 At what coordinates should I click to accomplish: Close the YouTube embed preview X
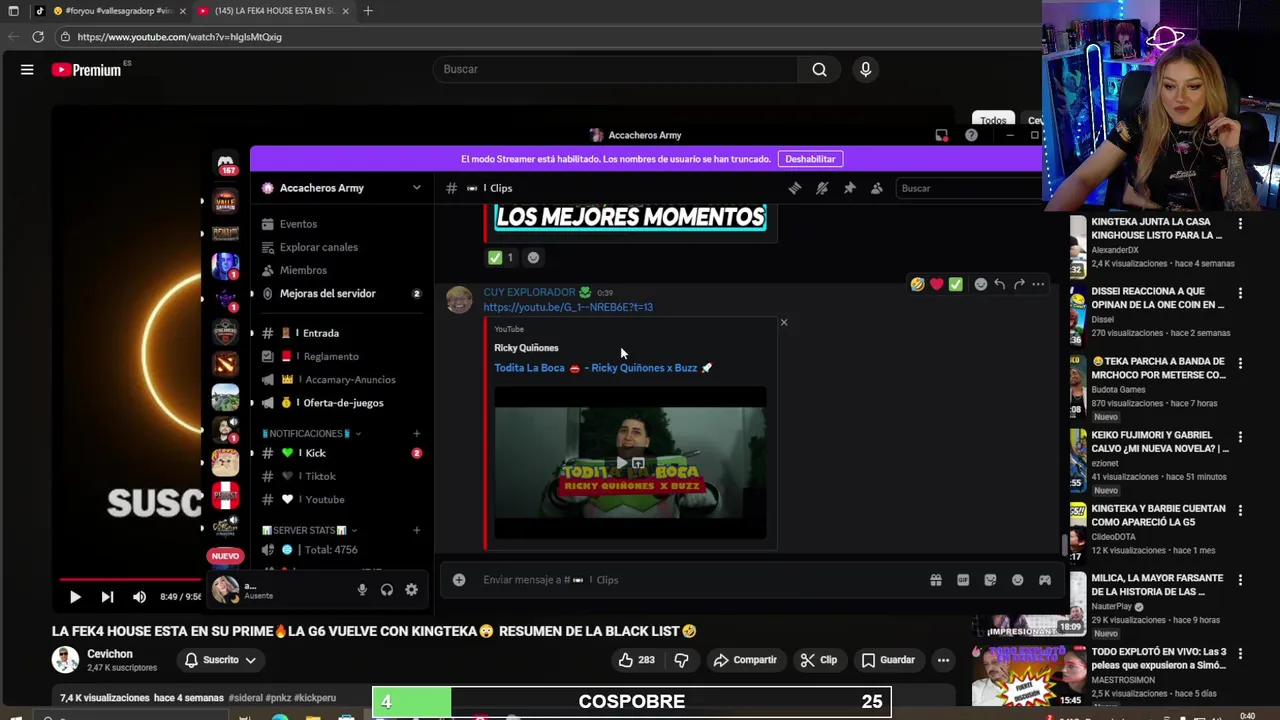click(784, 322)
